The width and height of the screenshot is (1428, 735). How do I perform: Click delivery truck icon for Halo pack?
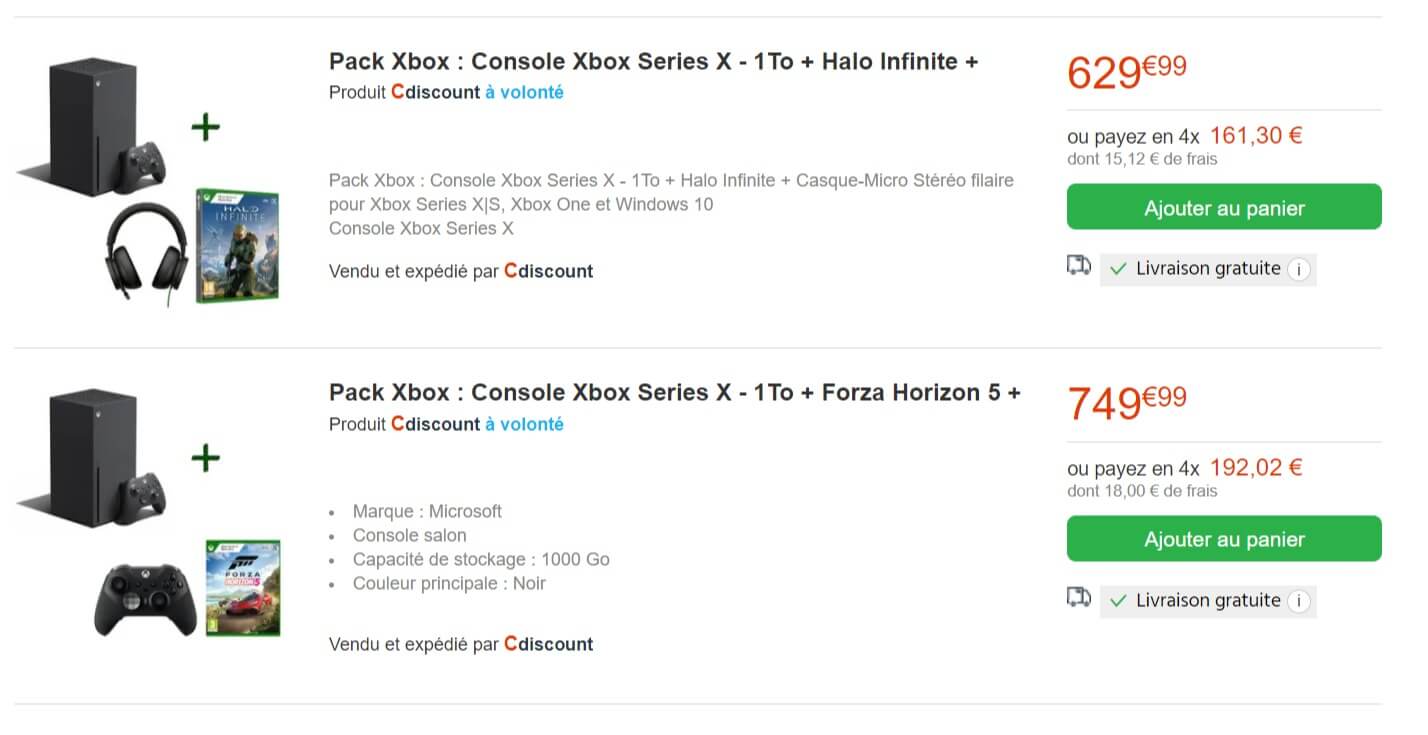(1078, 266)
